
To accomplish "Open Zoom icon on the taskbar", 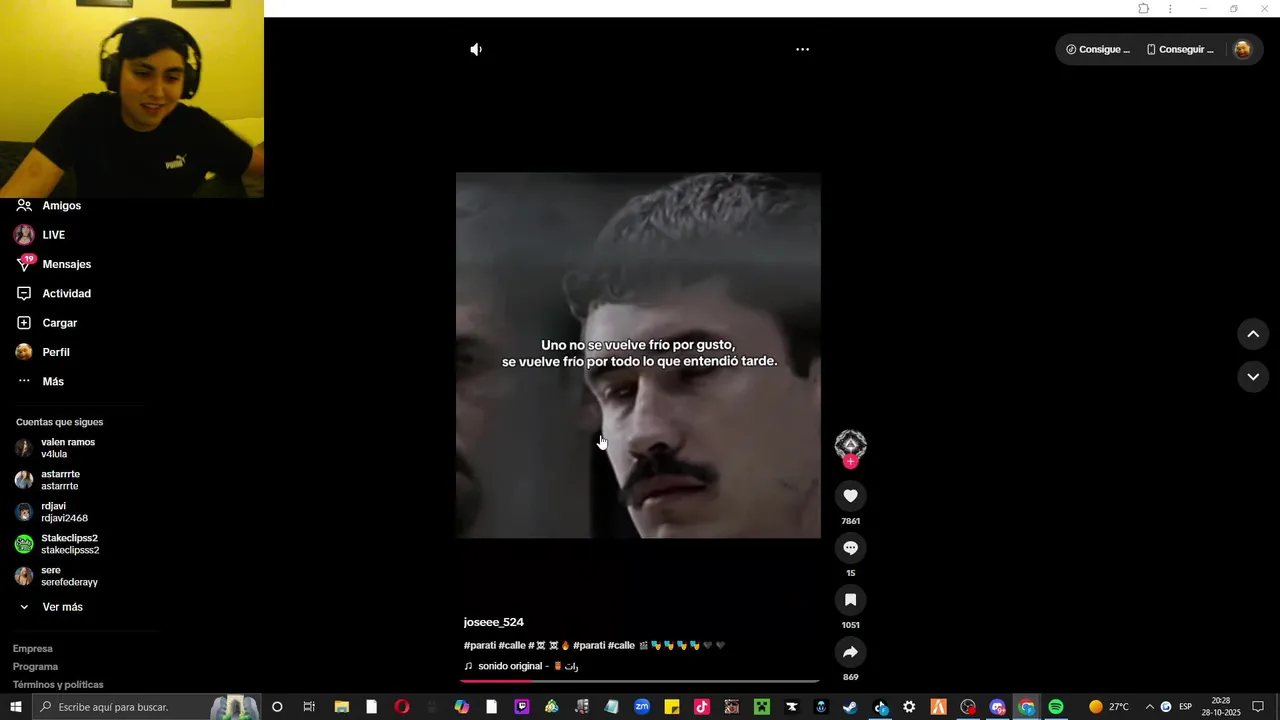I will click(641, 707).
